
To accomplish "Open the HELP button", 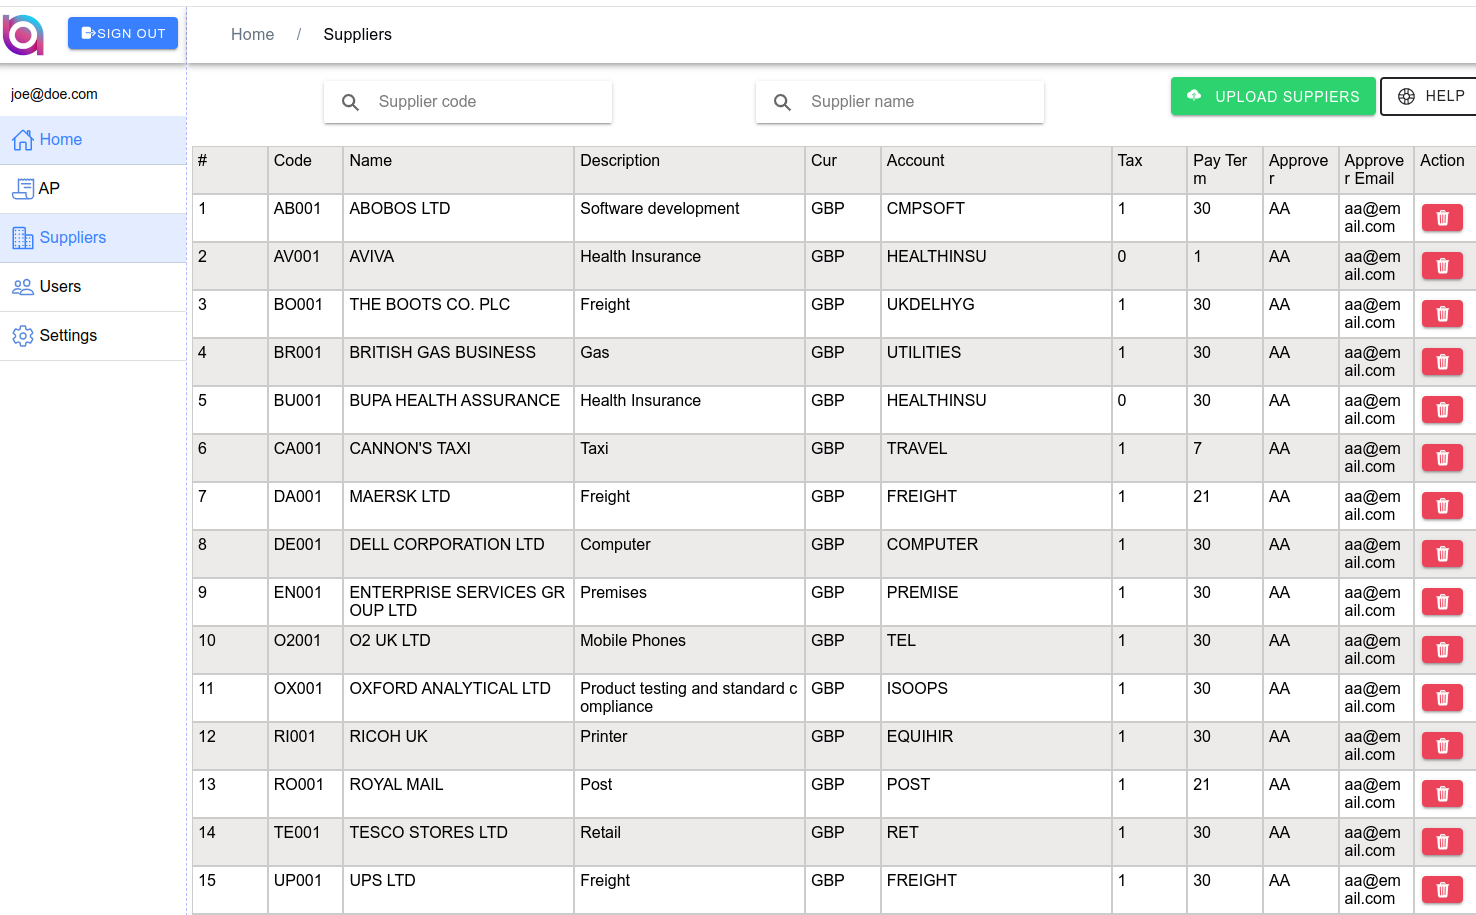I will pyautogui.click(x=1430, y=96).
